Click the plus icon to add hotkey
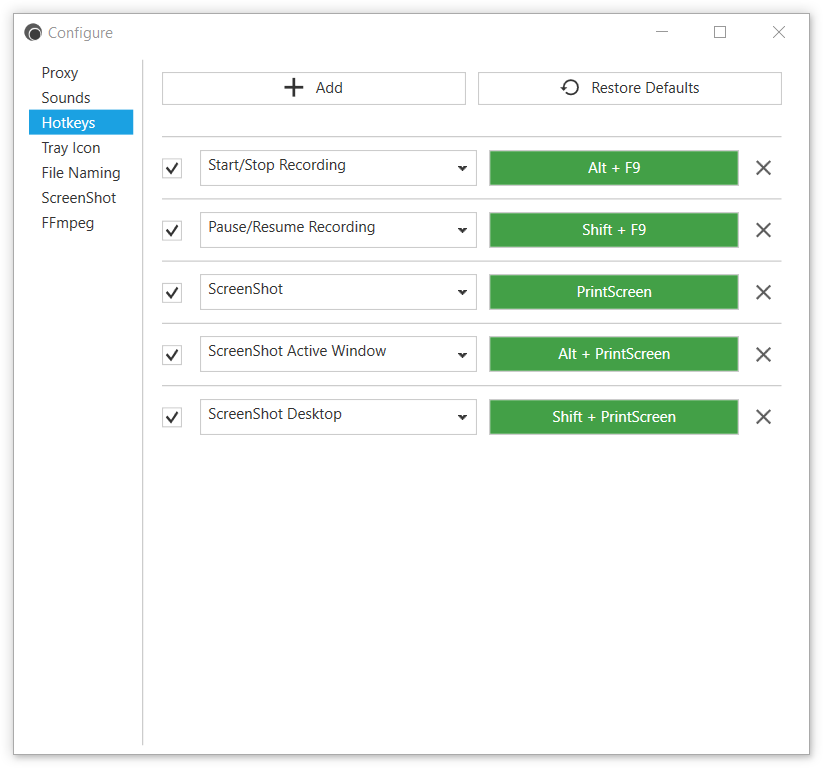823x768 pixels. point(294,88)
